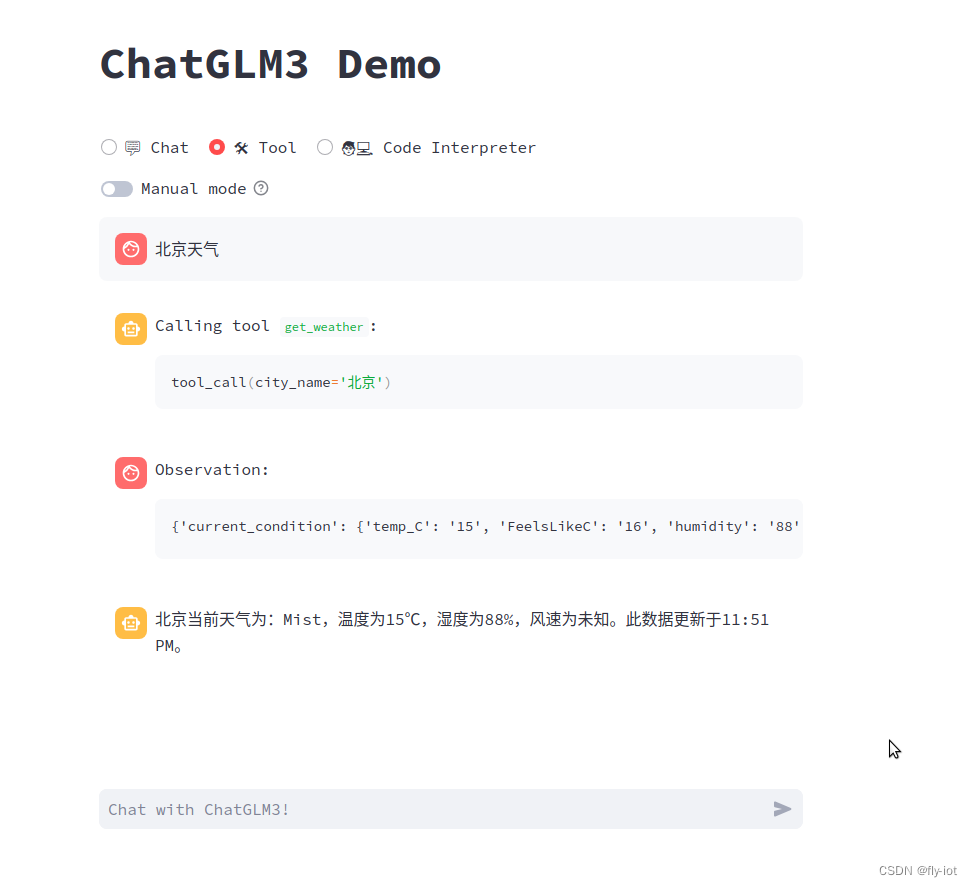Click the assistant avatar beside Calling tool
This screenshot has width=973, height=887.
coord(131,328)
